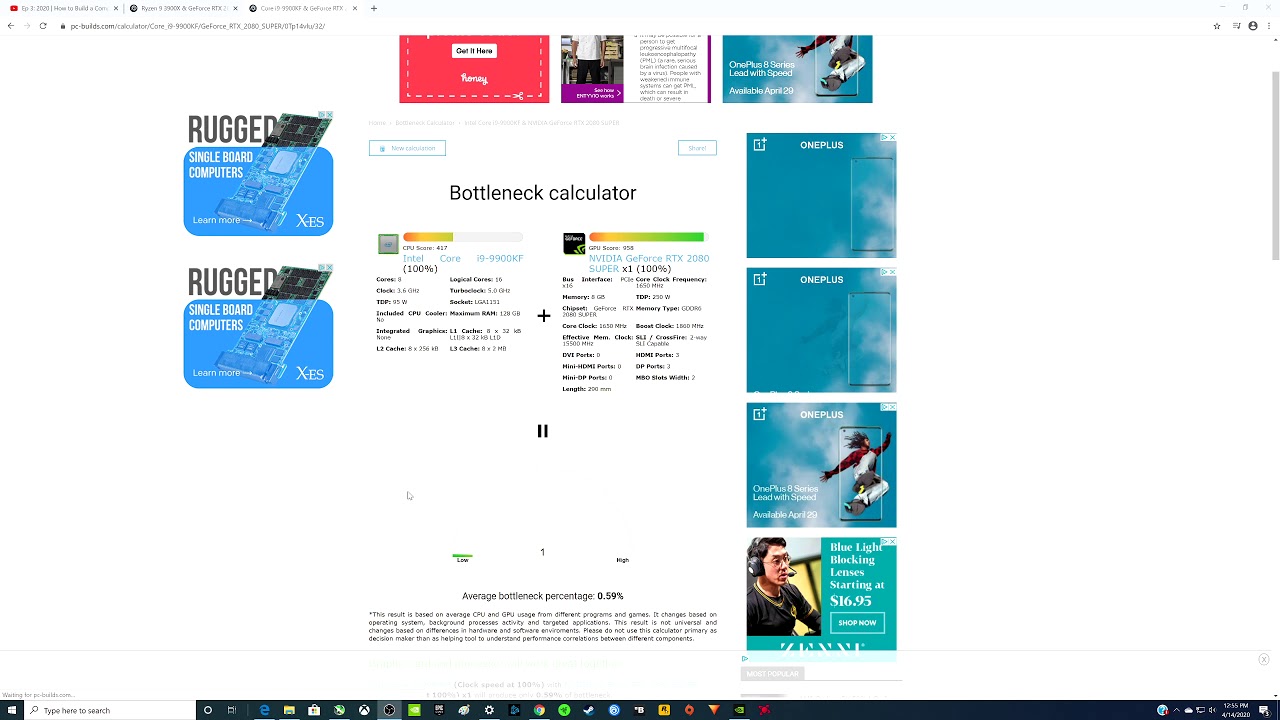Open the notification center icon
1280x720 pixels.
click(x=1265, y=710)
